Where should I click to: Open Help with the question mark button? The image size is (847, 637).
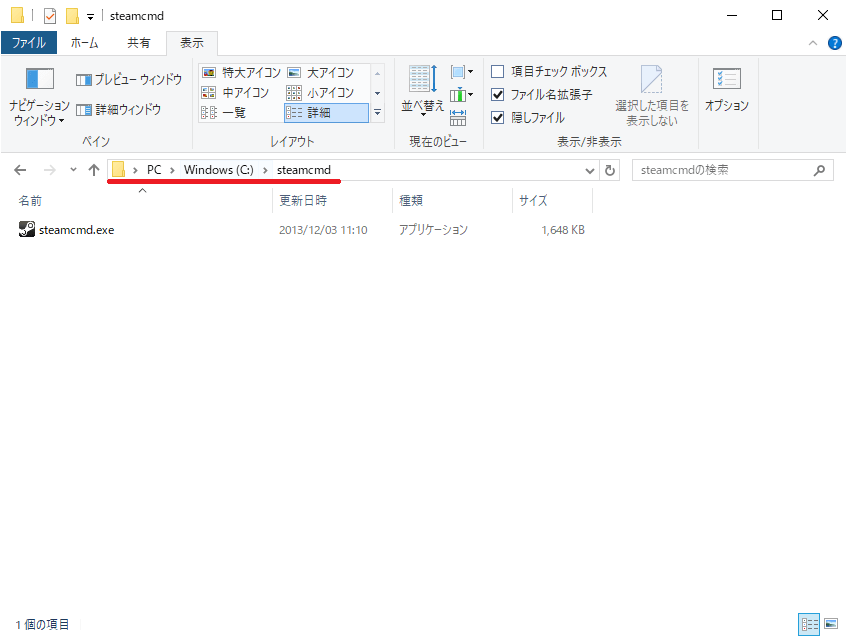(835, 43)
